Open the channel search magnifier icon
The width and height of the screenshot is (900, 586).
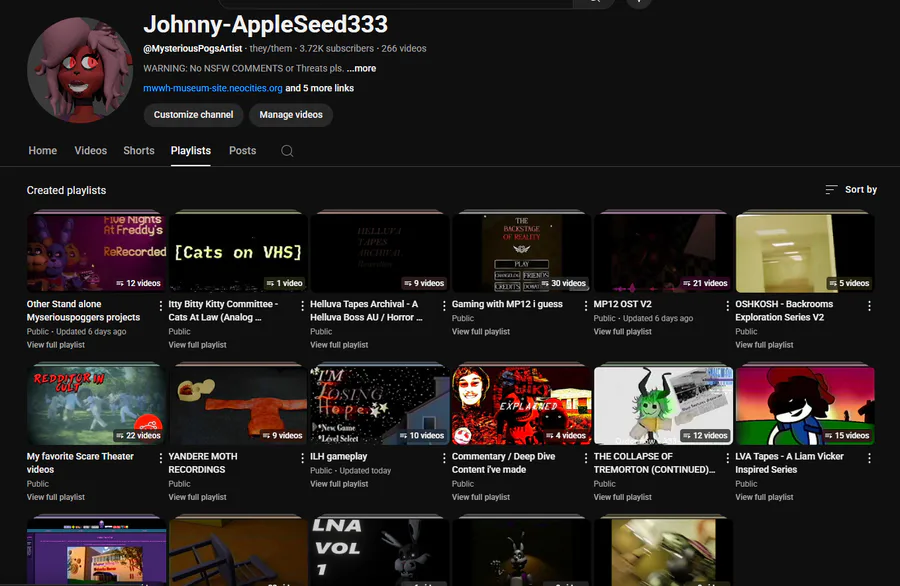point(287,151)
